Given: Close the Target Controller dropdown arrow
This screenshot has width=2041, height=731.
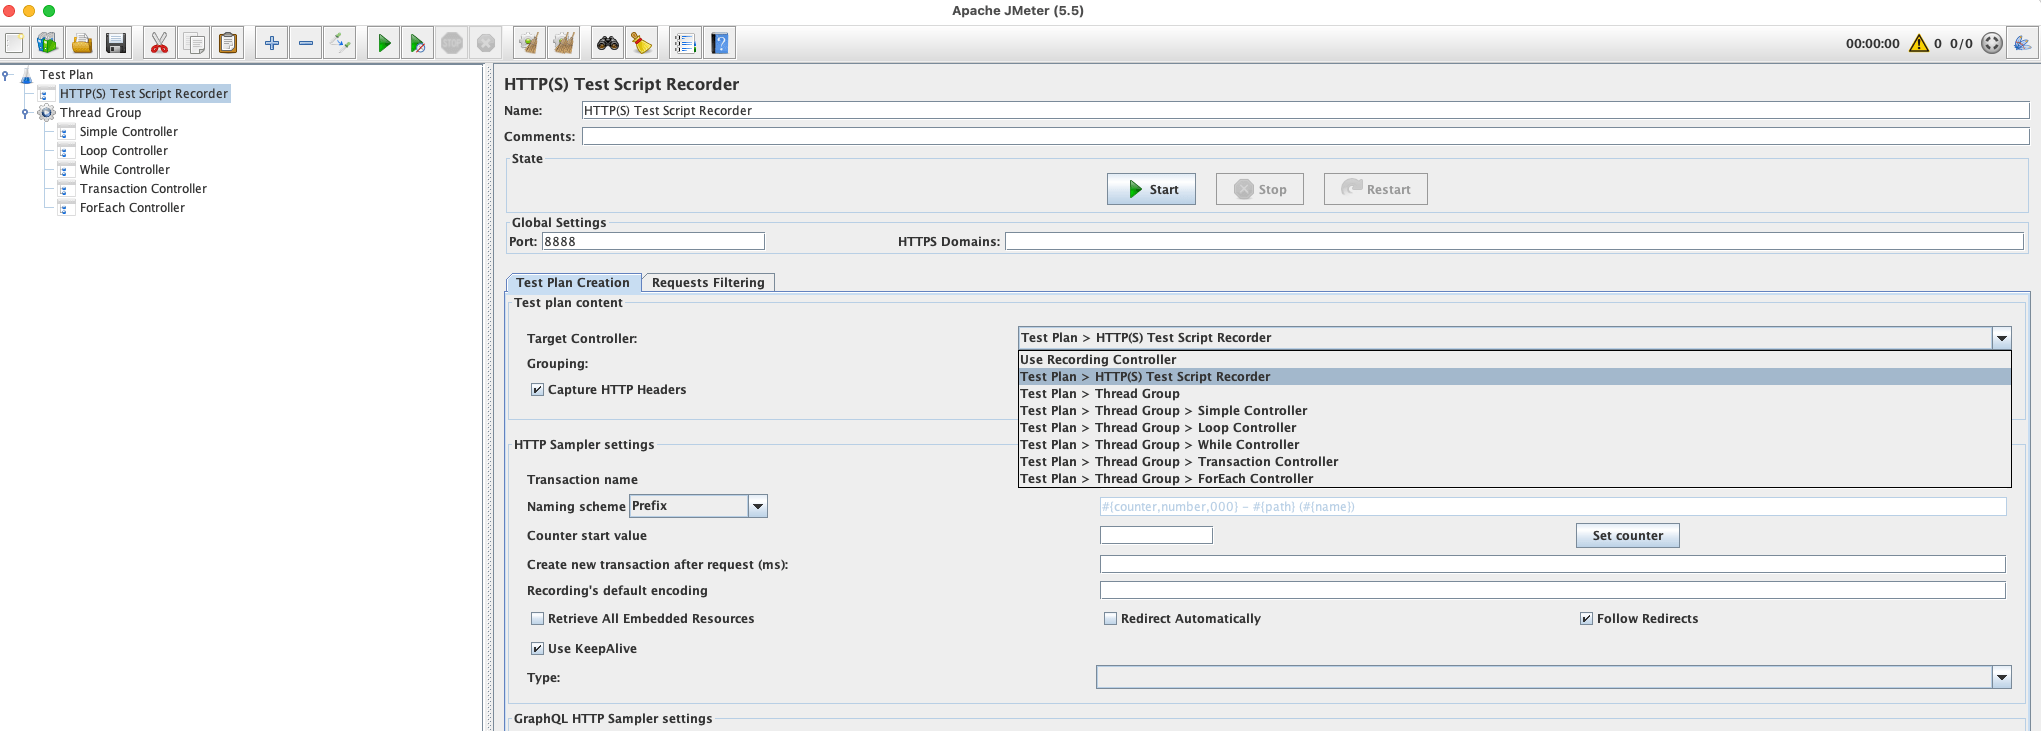Looking at the screenshot, I should pyautogui.click(x=2001, y=338).
